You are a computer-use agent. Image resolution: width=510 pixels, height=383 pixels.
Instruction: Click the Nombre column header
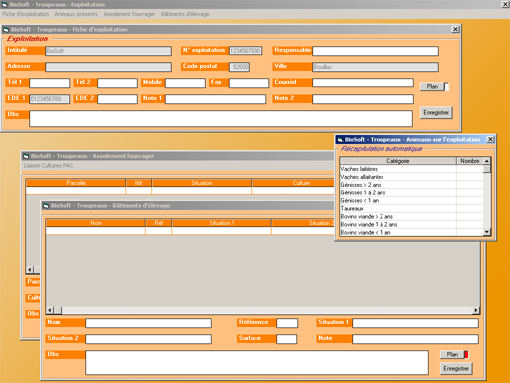pos(470,161)
